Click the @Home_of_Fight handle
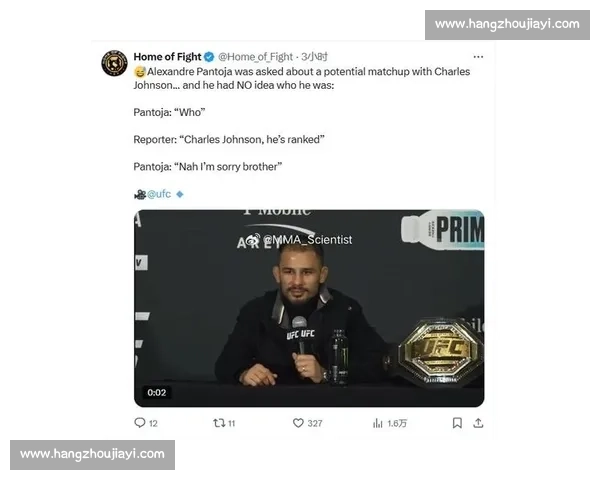The width and height of the screenshot is (600, 480). (x=255, y=57)
